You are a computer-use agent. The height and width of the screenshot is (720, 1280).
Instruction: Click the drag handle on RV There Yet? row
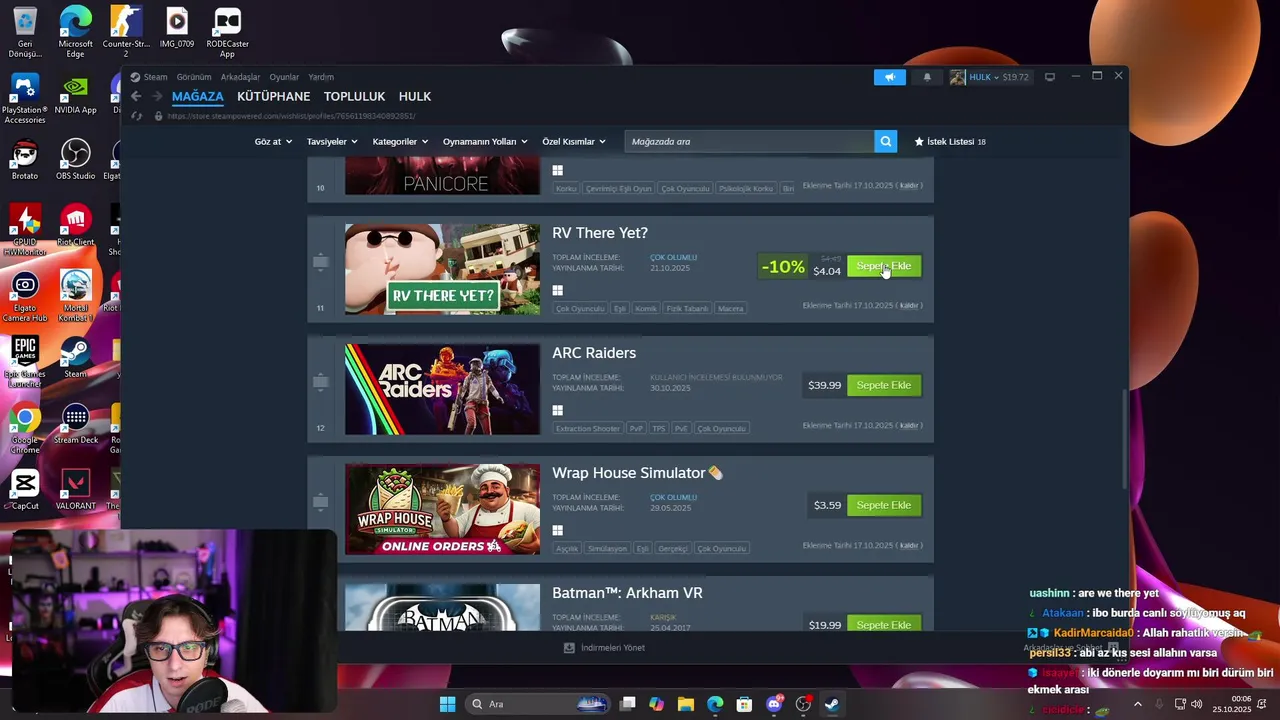coord(321,262)
